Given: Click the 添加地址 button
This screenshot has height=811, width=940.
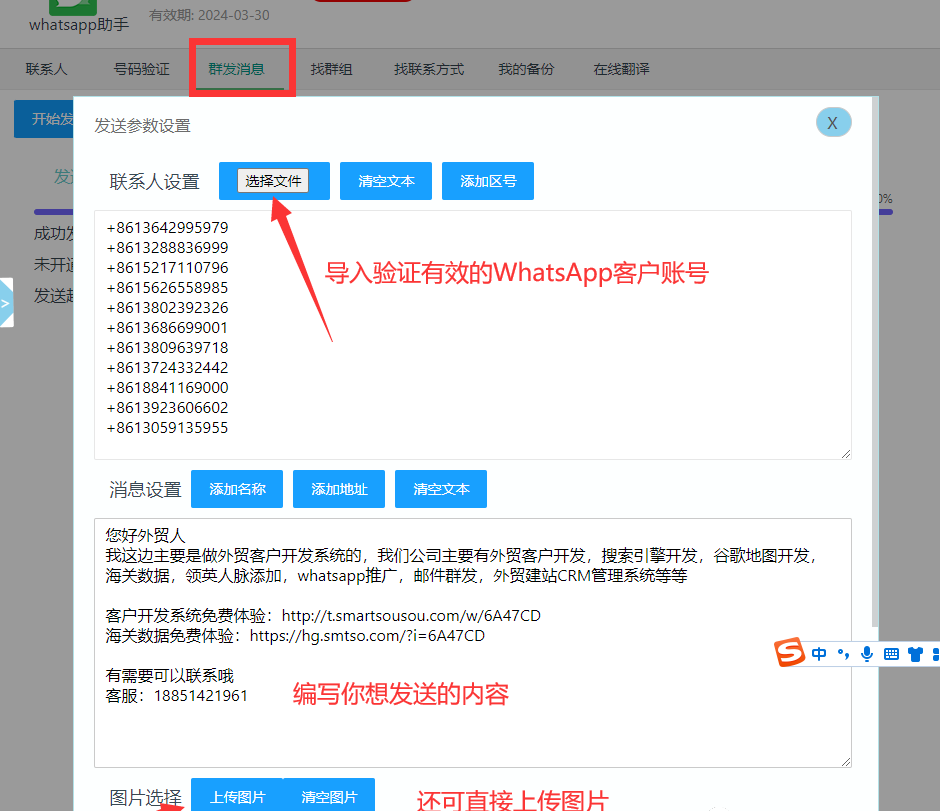Looking at the screenshot, I should coord(339,489).
